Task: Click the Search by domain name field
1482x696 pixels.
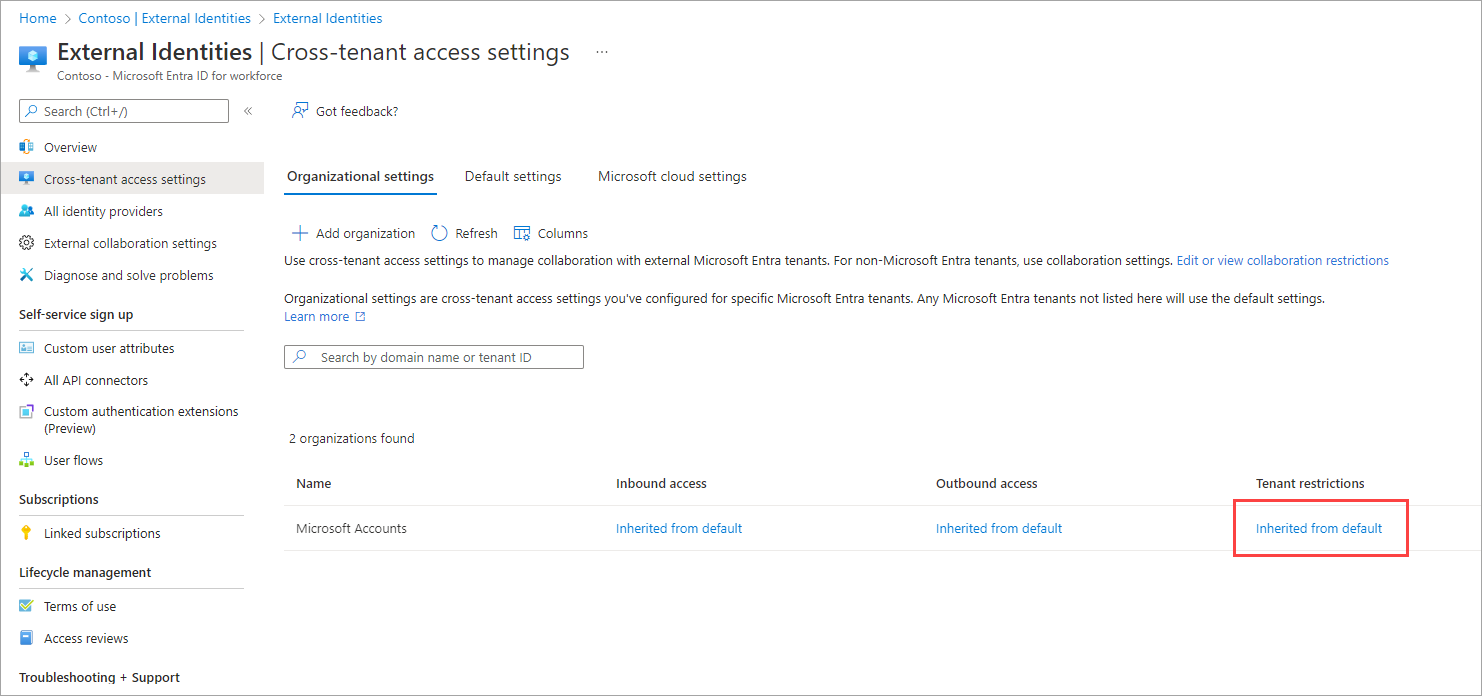Action: point(440,357)
